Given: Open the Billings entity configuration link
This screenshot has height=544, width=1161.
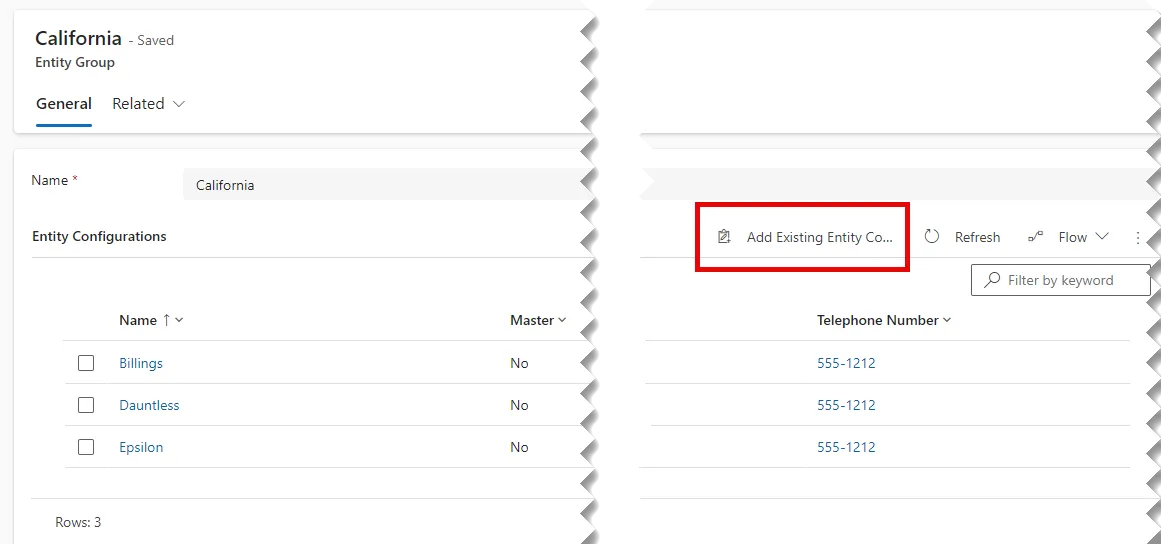Looking at the screenshot, I should pyautogui.click(x=141, y=363).
